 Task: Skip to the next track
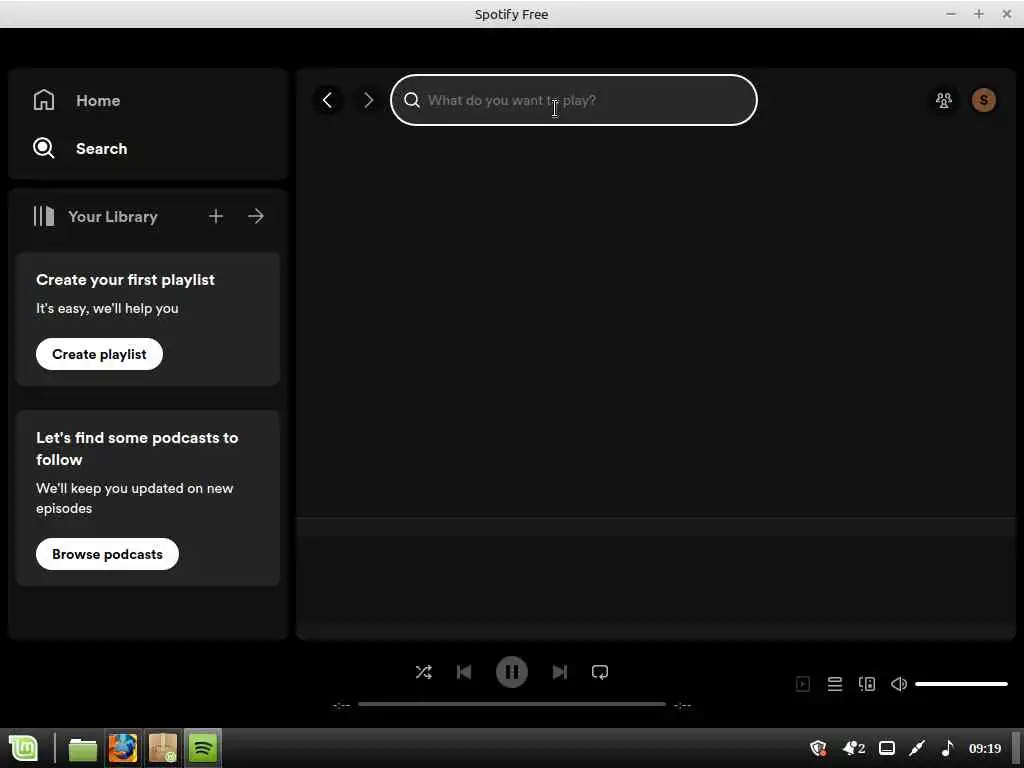point(560,672)
